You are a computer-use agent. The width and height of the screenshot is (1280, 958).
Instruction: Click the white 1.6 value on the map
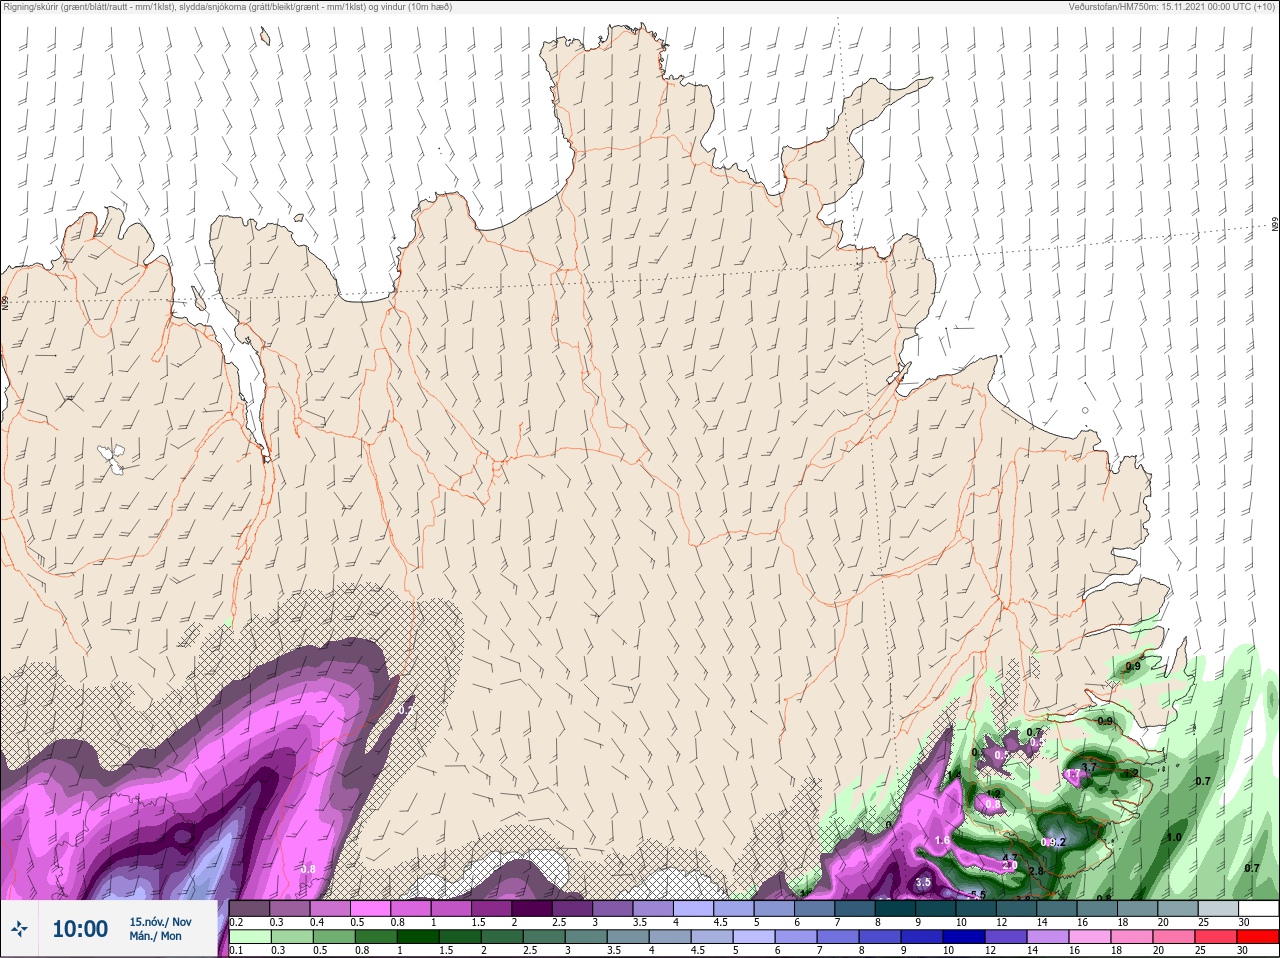point(942,840)
